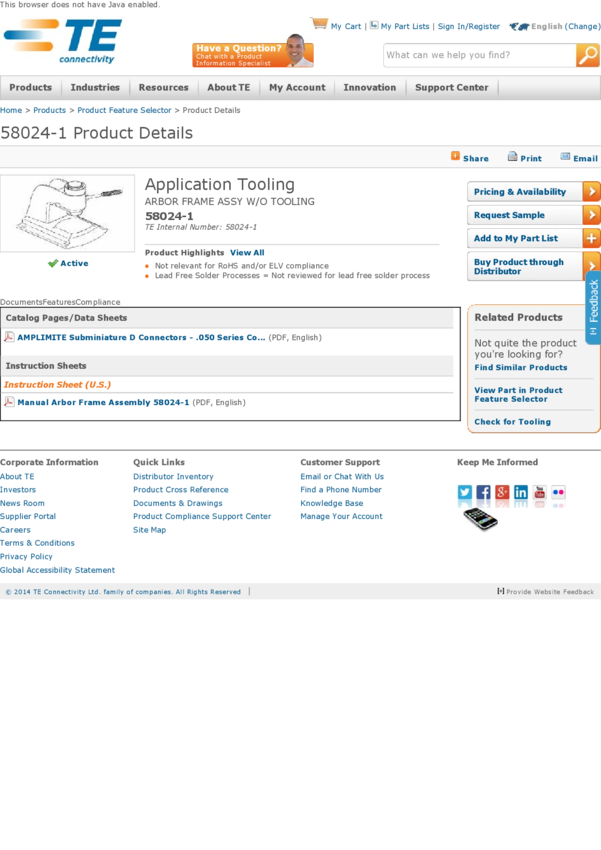This screenshot has width=601, height=850.
Task: Click the mobile phone image
Action: (480, 519)
